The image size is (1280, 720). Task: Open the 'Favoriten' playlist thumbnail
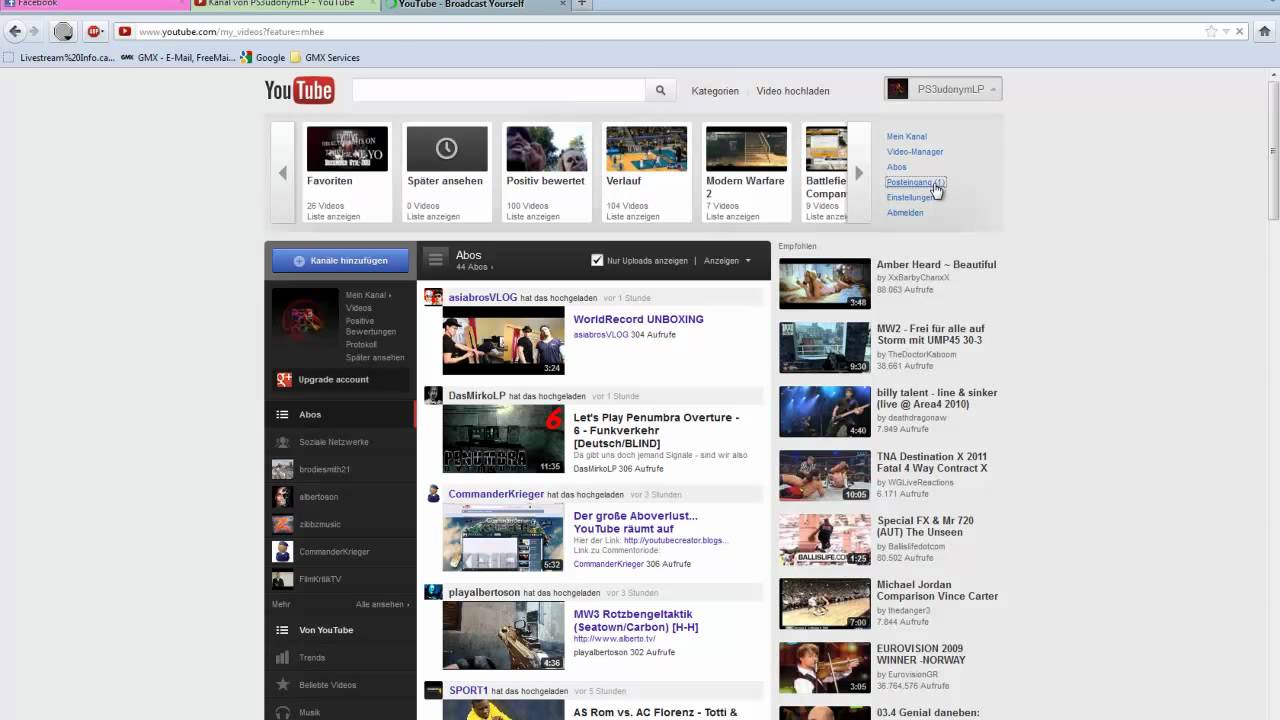347,149
